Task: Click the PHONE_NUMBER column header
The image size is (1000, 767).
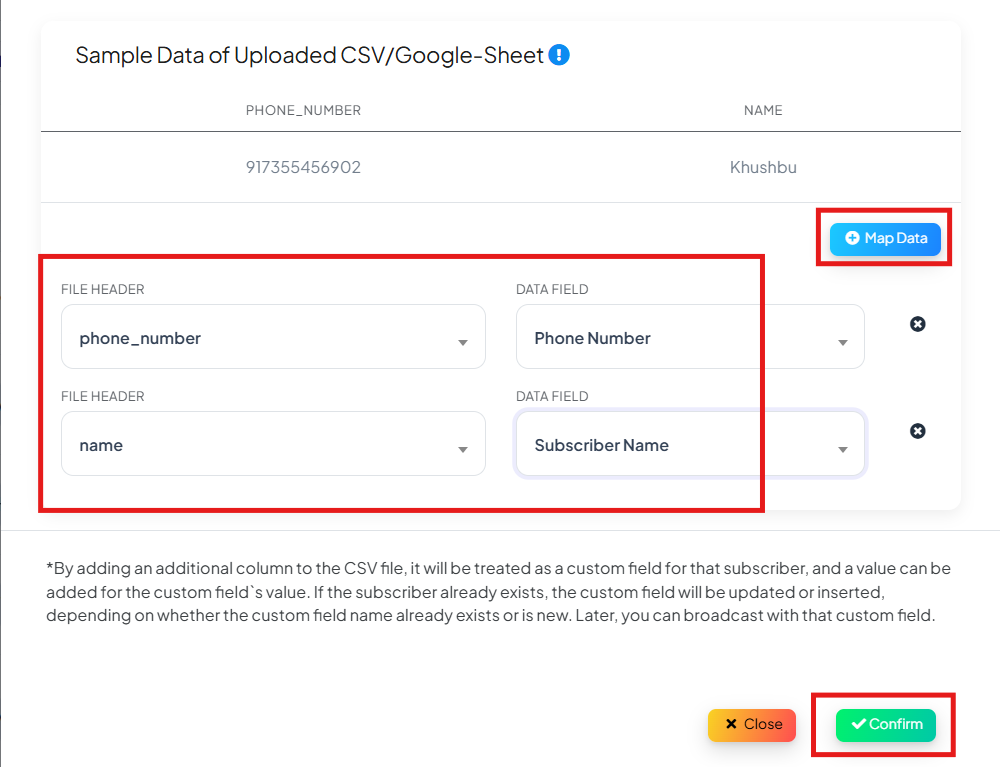Action: [x=303, y=110]
